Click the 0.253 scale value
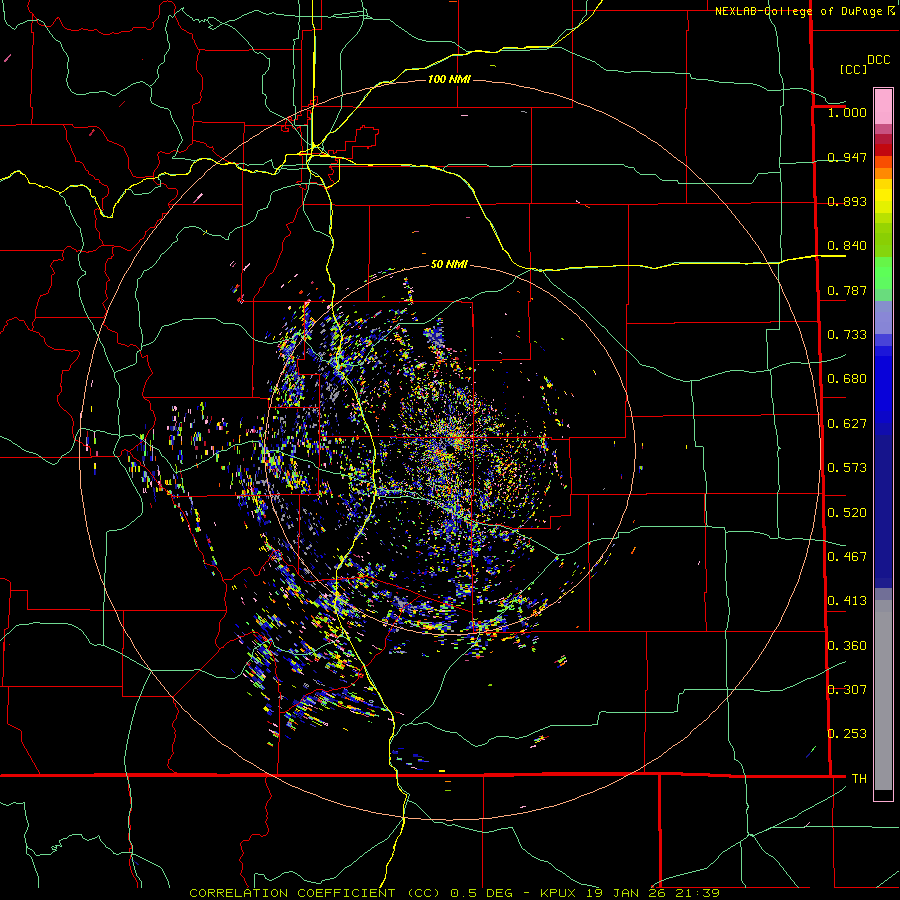 (x=847, y=734)
